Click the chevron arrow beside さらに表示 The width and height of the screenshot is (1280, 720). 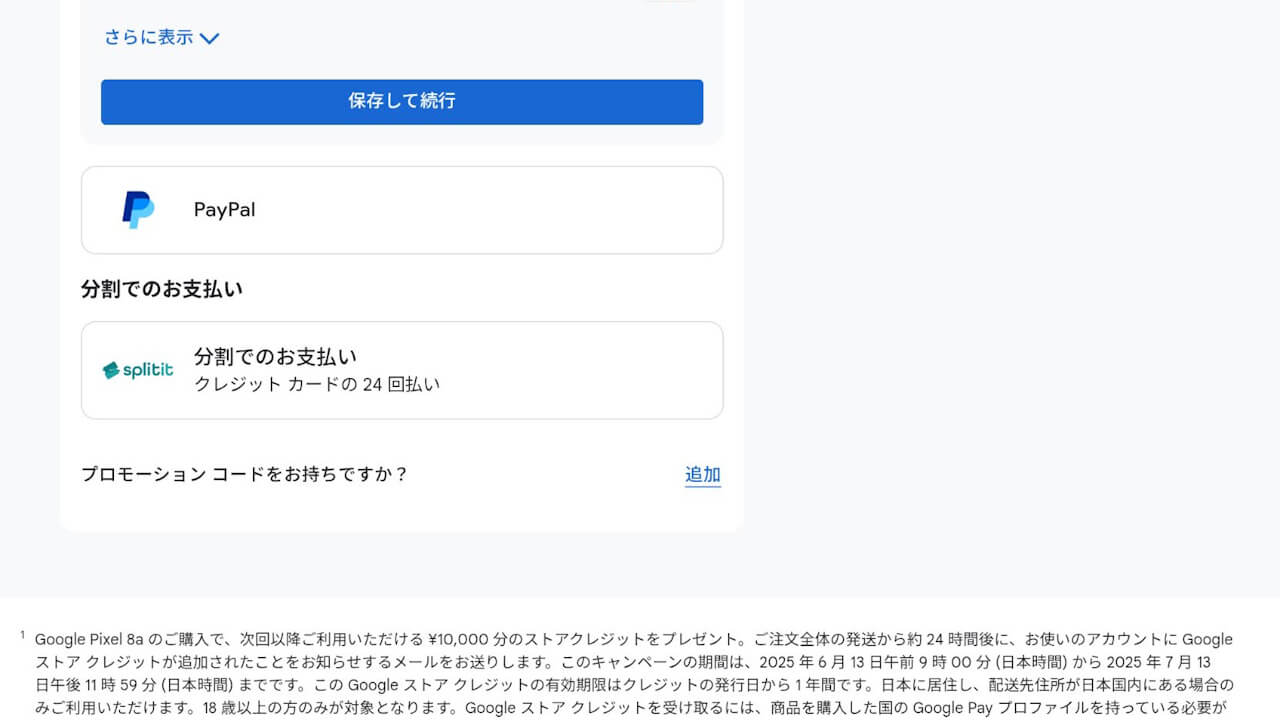tap(209, 39)
